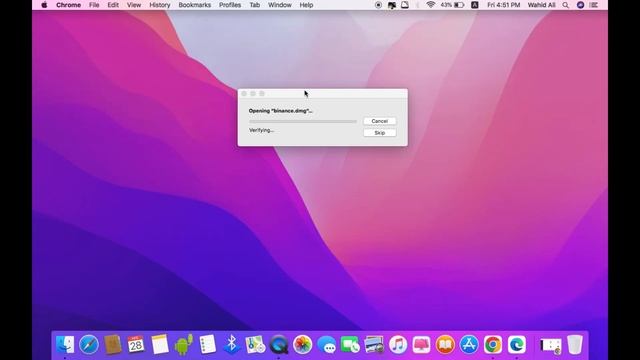Open the Tab menu

pos(255,5)
